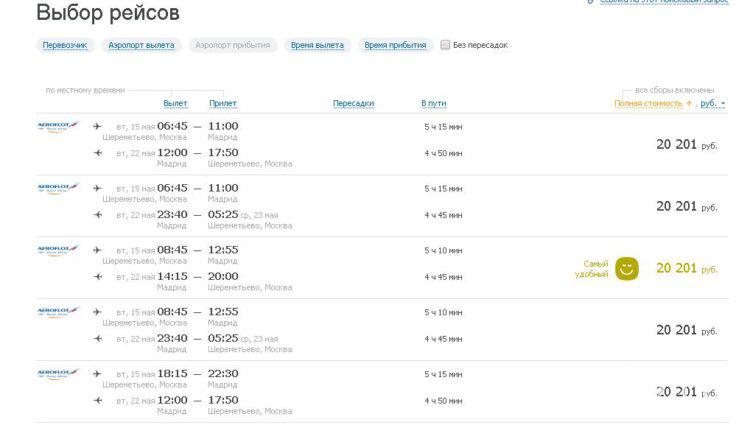Click link icon beside search query link
Viewport: 750px width, 425px height.
click(x=590, y=2)
